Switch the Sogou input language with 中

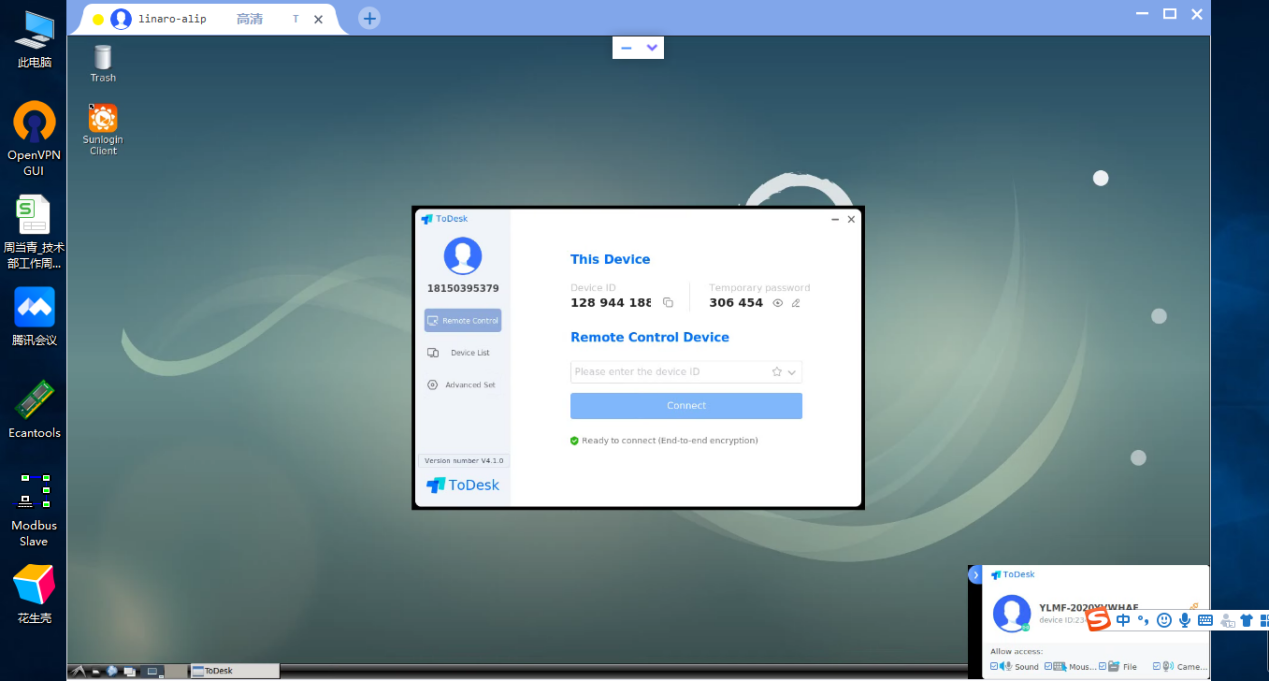pos(1123,620)
